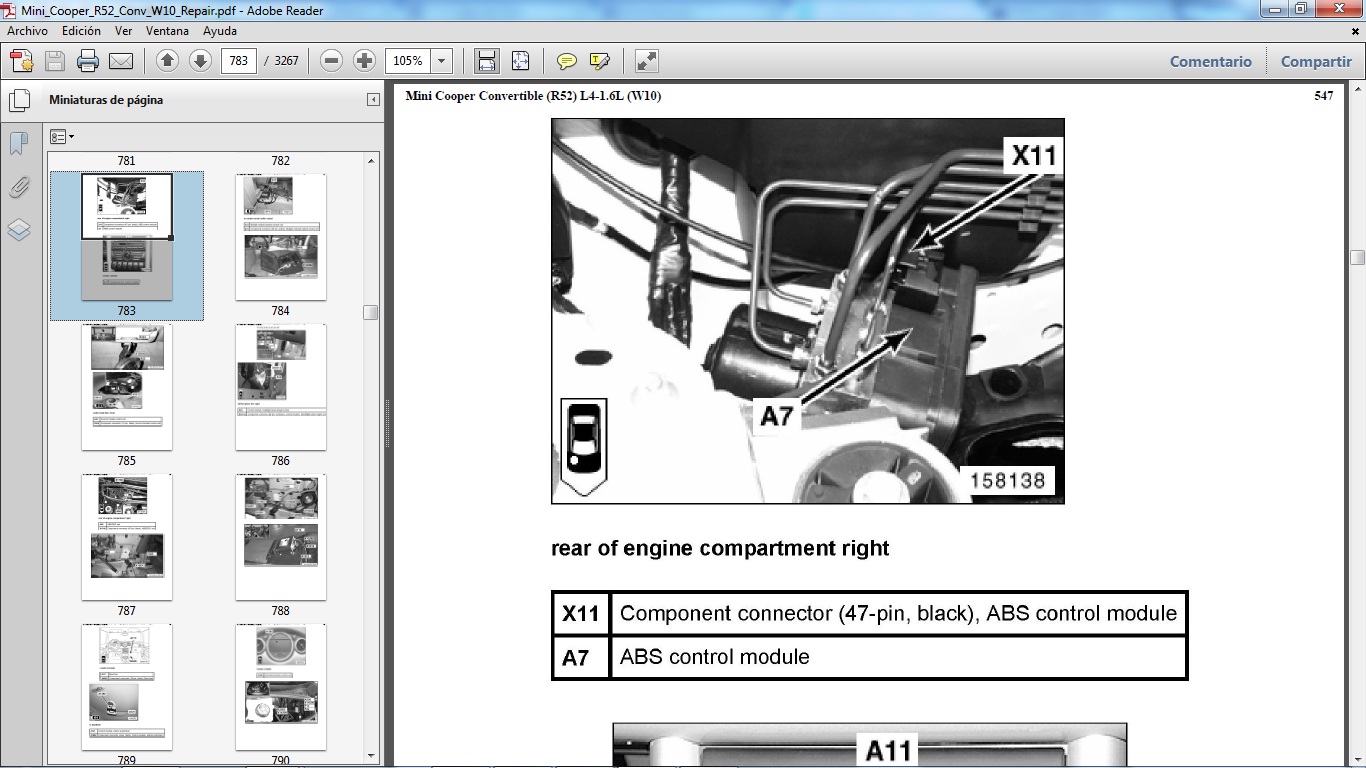The height and width of the screenshot is (768, 1366).
Task: Select page 786 thumbnail
Action: (x=281, y=387)
